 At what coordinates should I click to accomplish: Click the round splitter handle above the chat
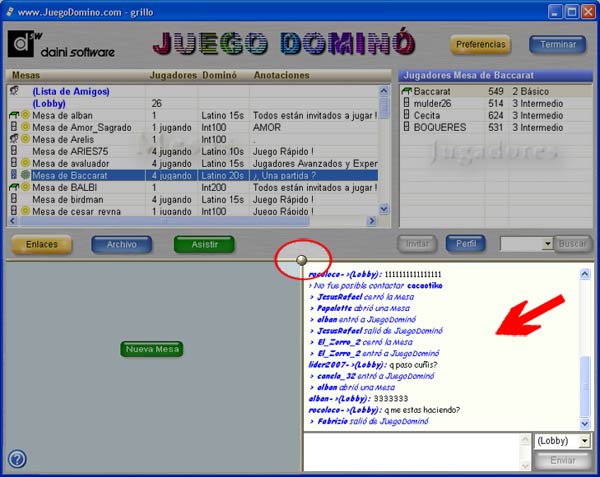point(302,258)
